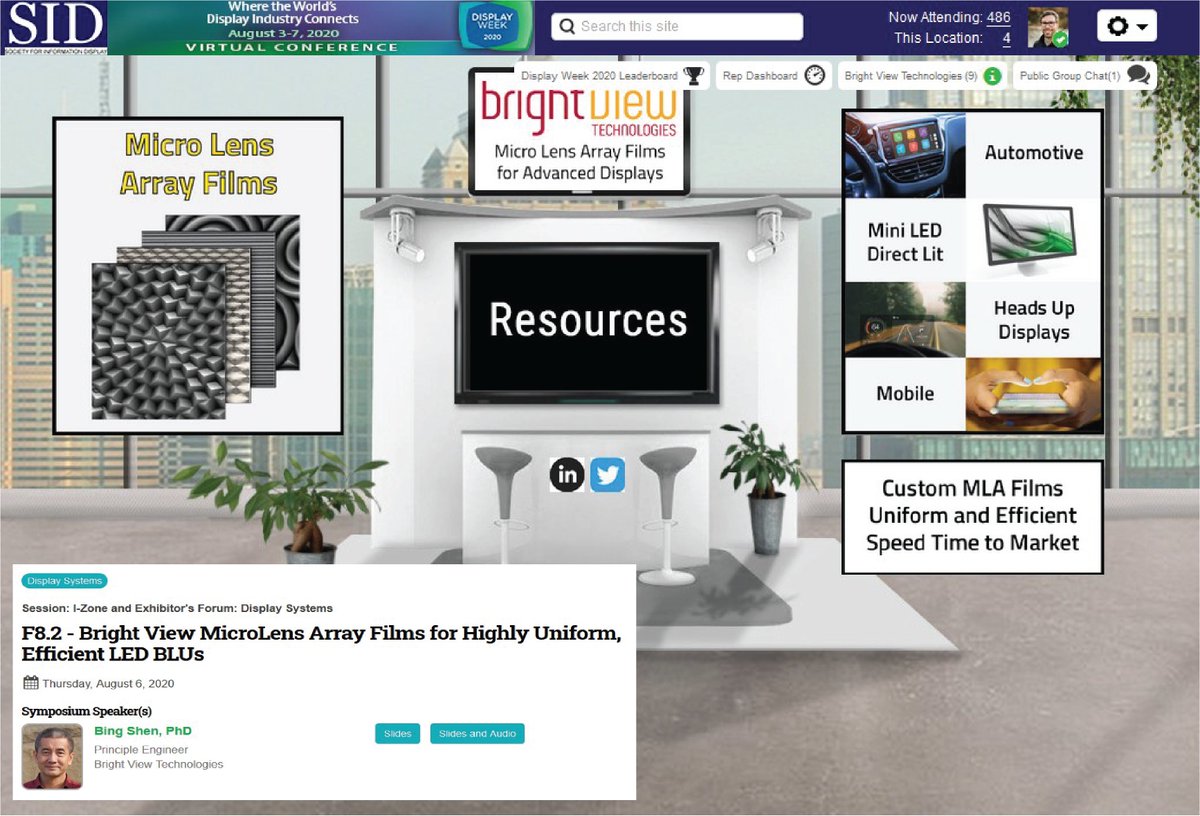Viewport: 1200px width, 816px height.
Task: Open the Automotive tile
Action: pyautogui.click(x=1034, y=153)
